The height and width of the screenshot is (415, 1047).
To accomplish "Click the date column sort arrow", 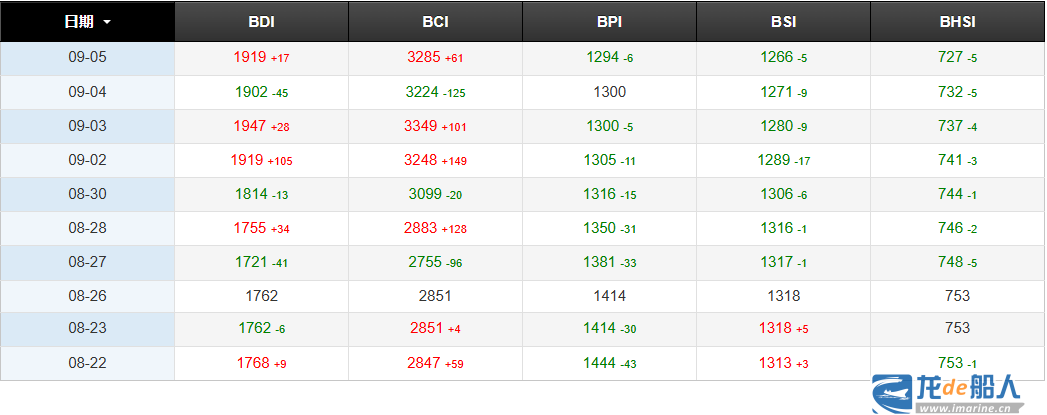I will pos(107,21).
